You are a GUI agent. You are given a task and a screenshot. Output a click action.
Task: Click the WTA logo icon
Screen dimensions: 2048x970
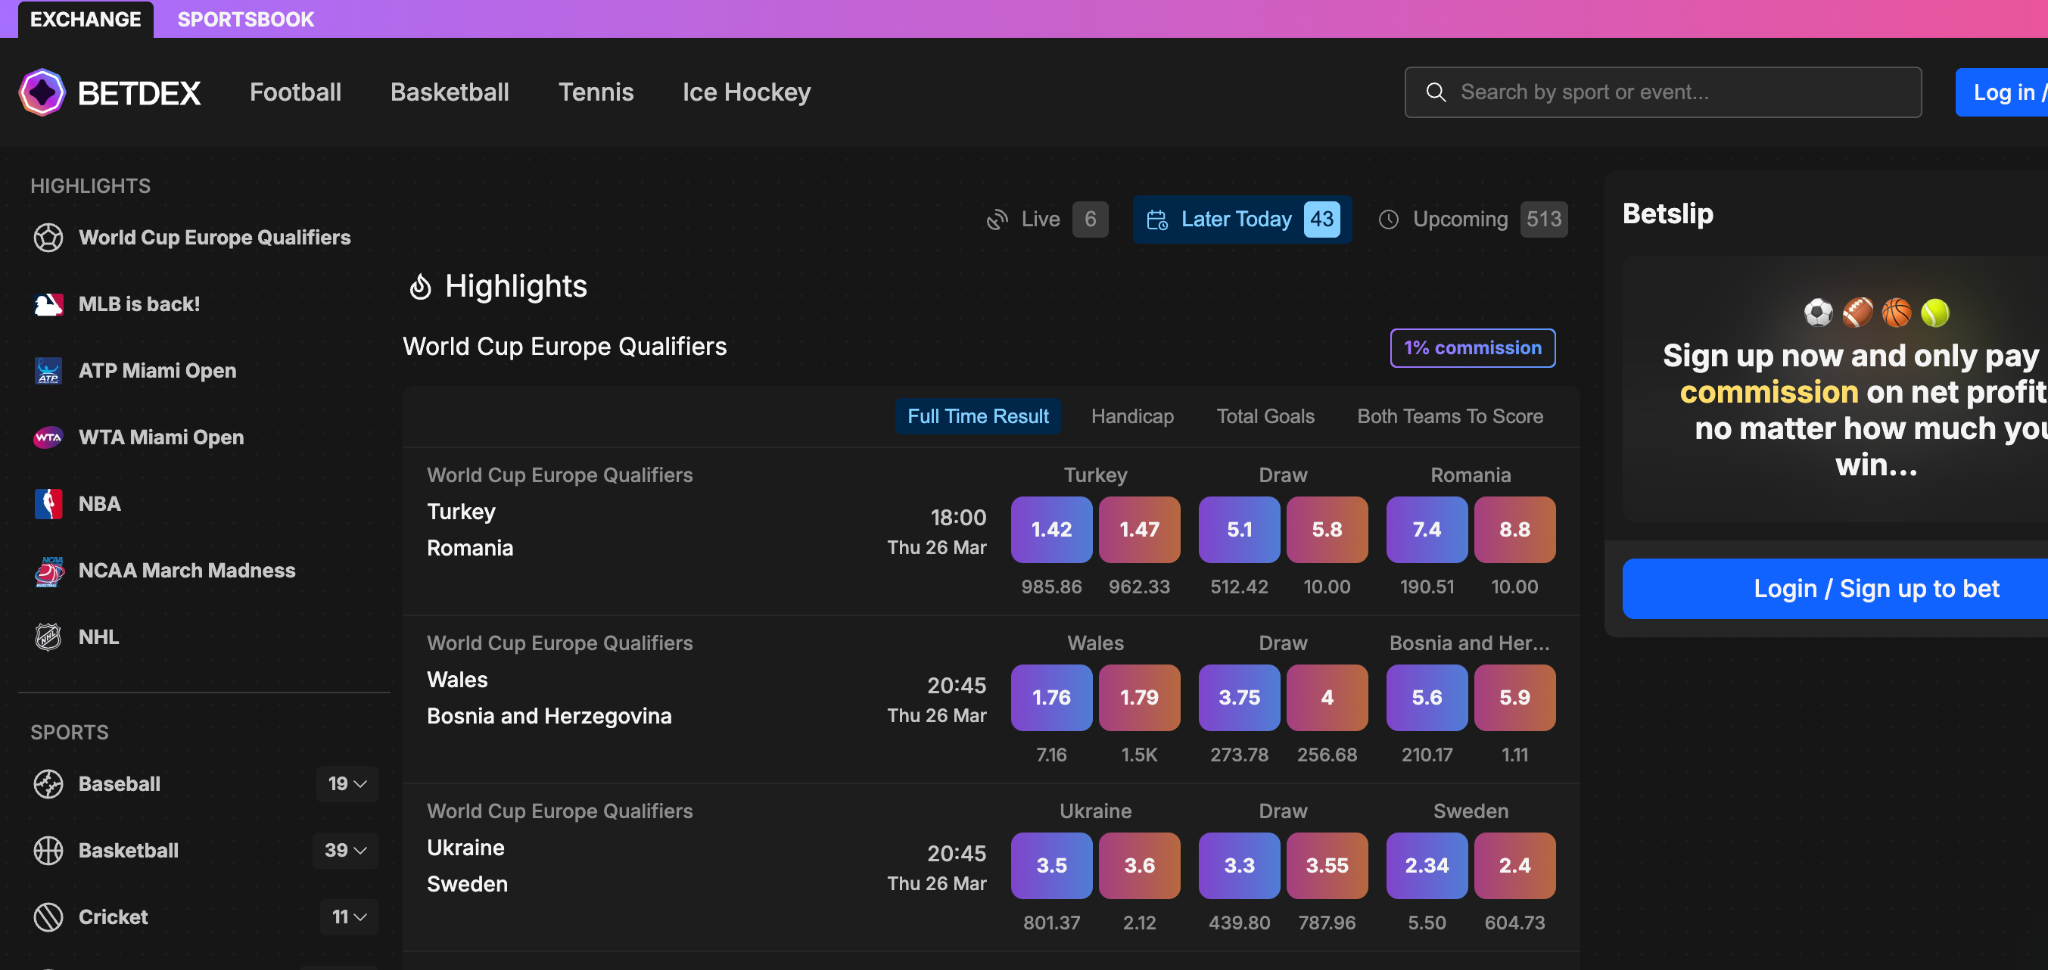pyautogui.click(x=48, y=438)
